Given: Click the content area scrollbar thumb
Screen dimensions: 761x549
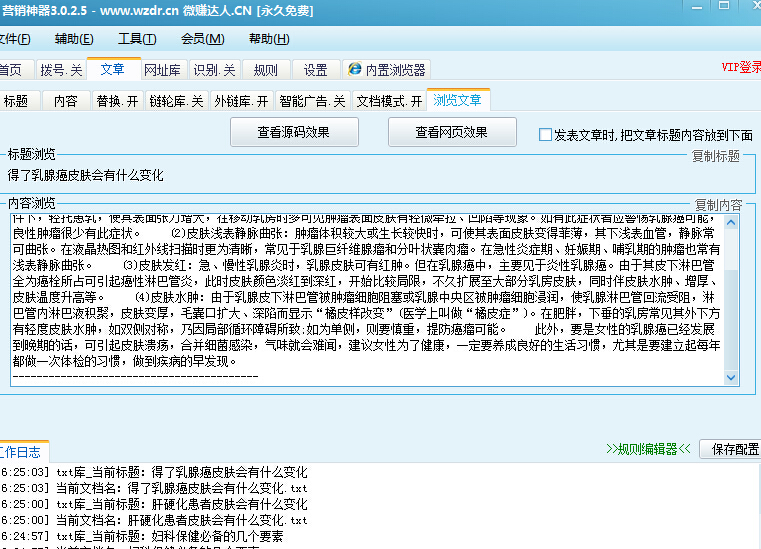Looking at the screenshot, I should 731,319.
